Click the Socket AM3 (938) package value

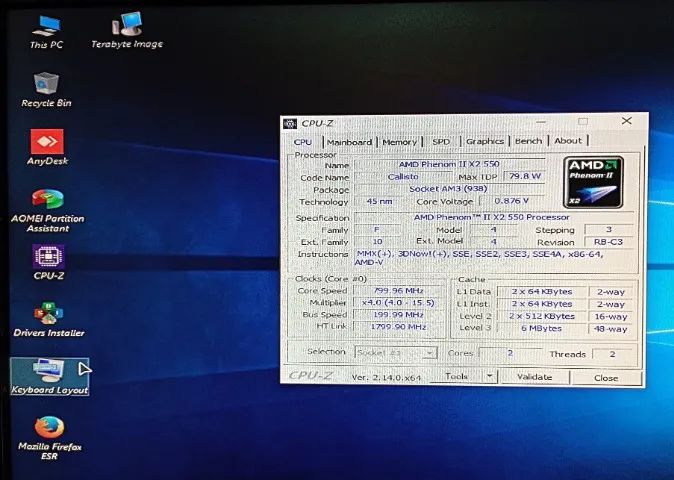point(448,189)
